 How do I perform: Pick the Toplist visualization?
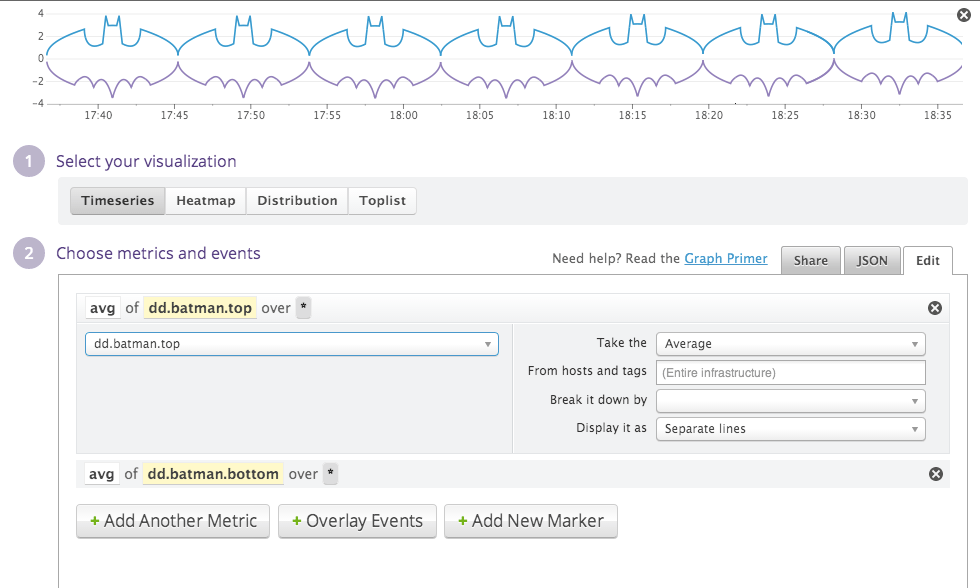[382, 201]
